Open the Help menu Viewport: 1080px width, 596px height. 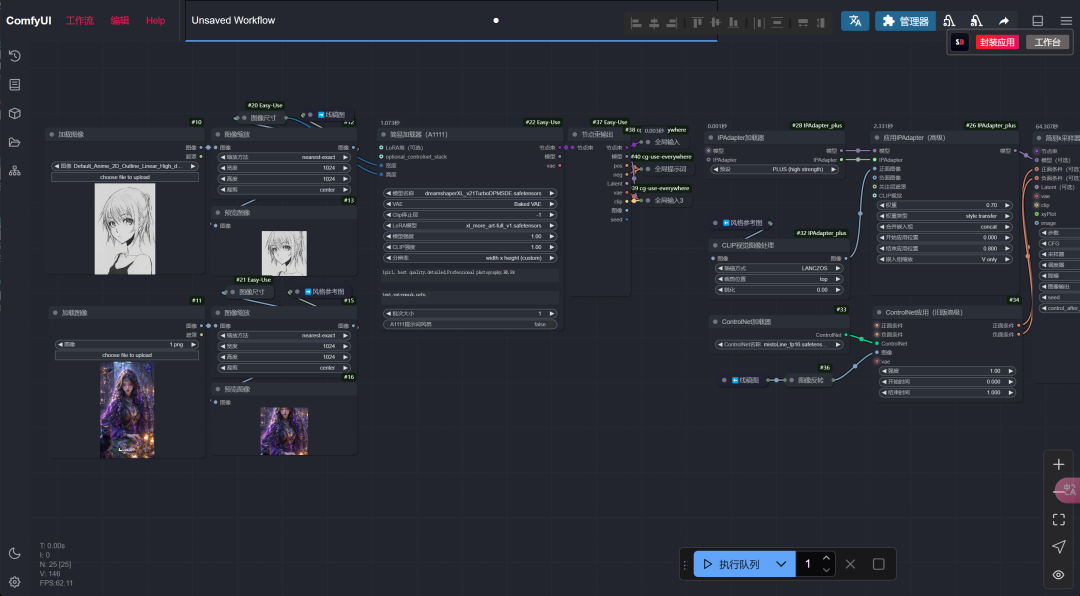click(x=156, y=21)
